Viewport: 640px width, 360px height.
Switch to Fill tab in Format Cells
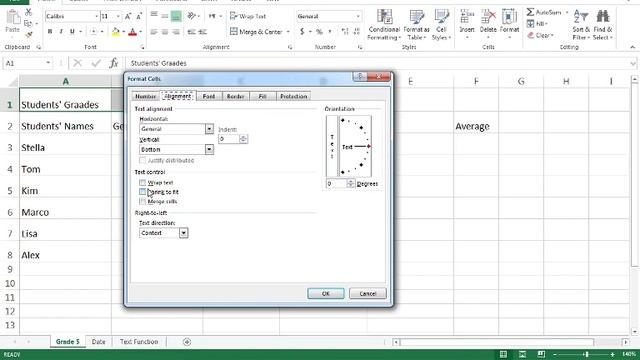[x=262, y=96]
